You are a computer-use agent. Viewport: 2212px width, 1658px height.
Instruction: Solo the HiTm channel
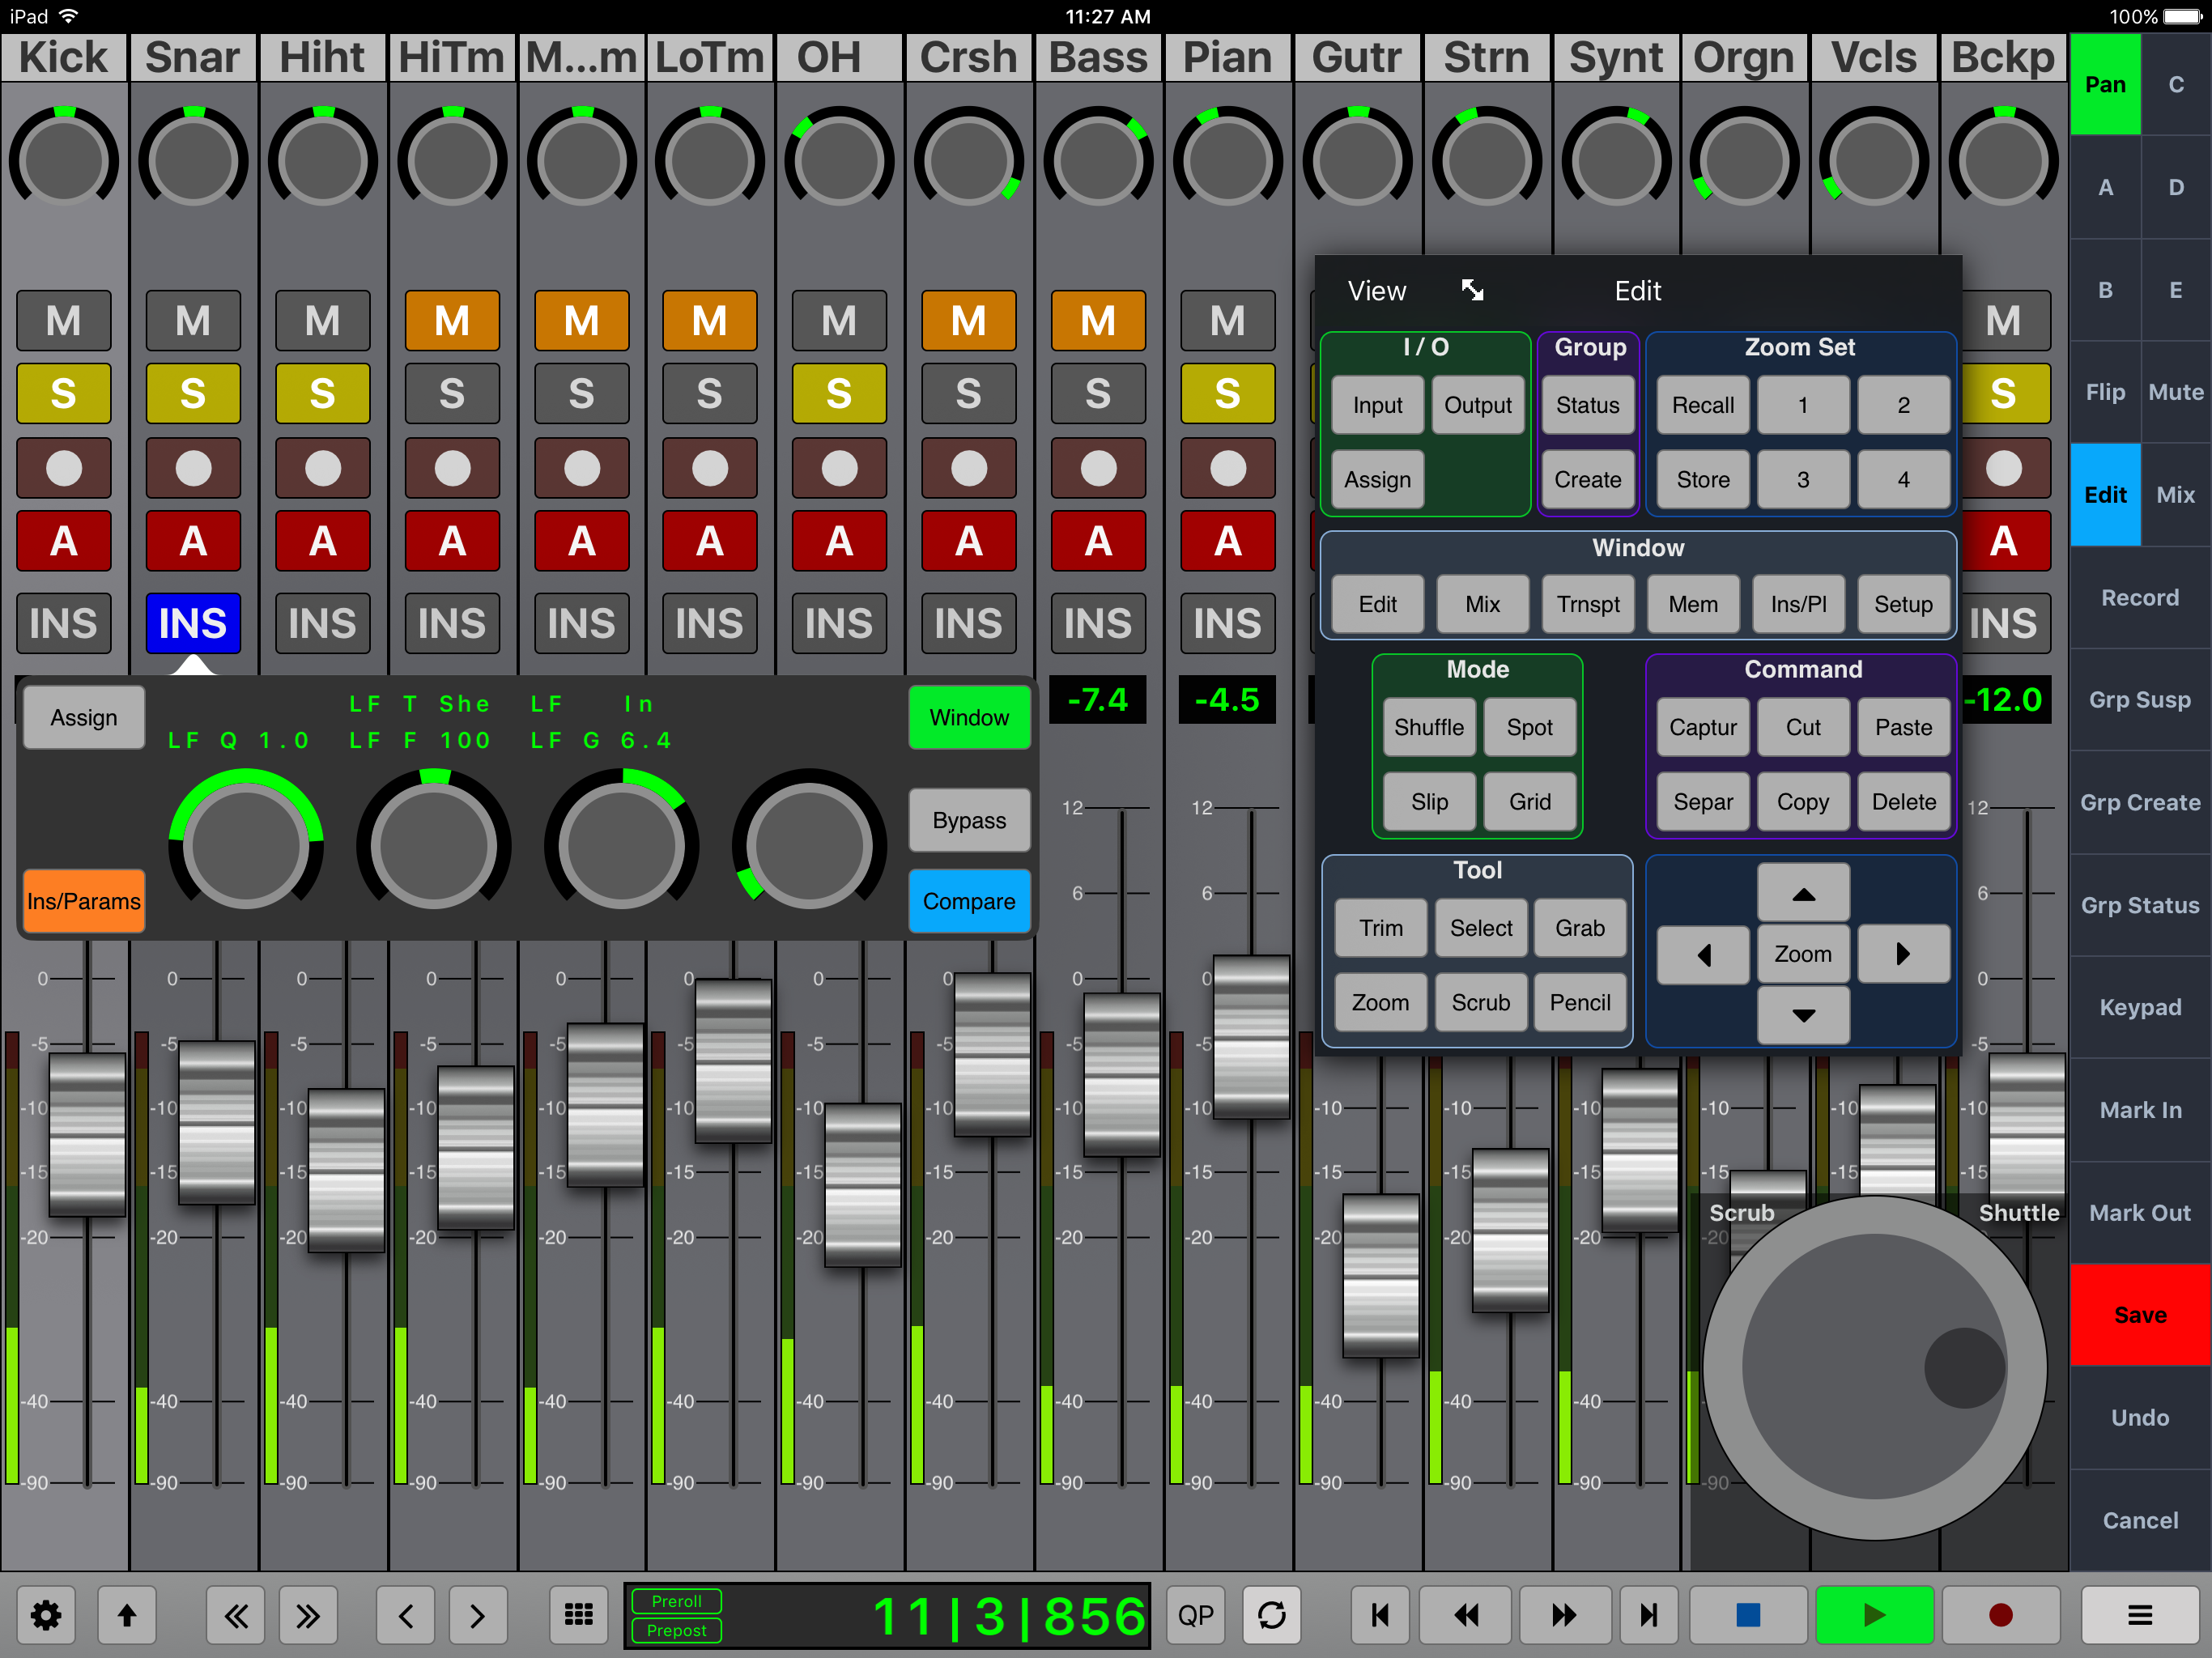coord(452,393)
